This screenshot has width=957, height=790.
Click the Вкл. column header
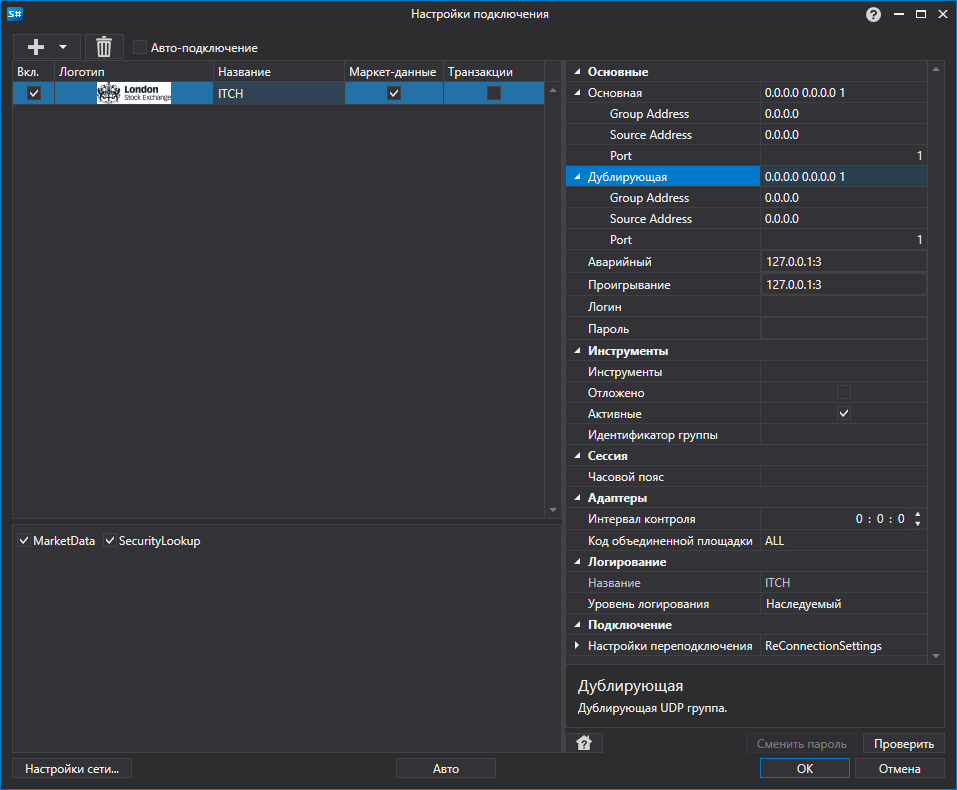pyautogui.click(x=34, y=71)
